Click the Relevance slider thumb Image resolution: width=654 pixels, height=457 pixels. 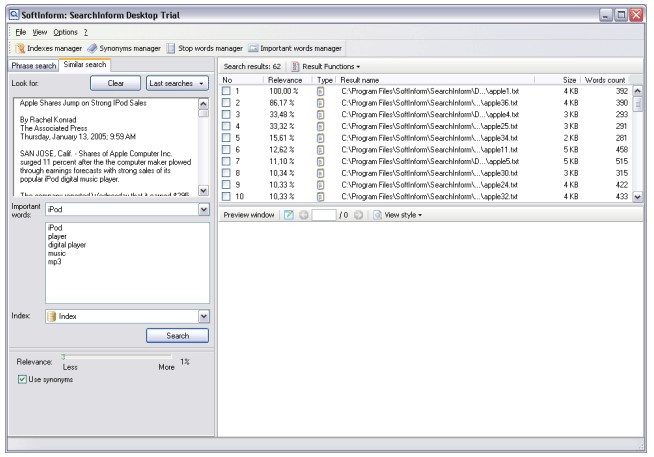click(x=63, y=357)
